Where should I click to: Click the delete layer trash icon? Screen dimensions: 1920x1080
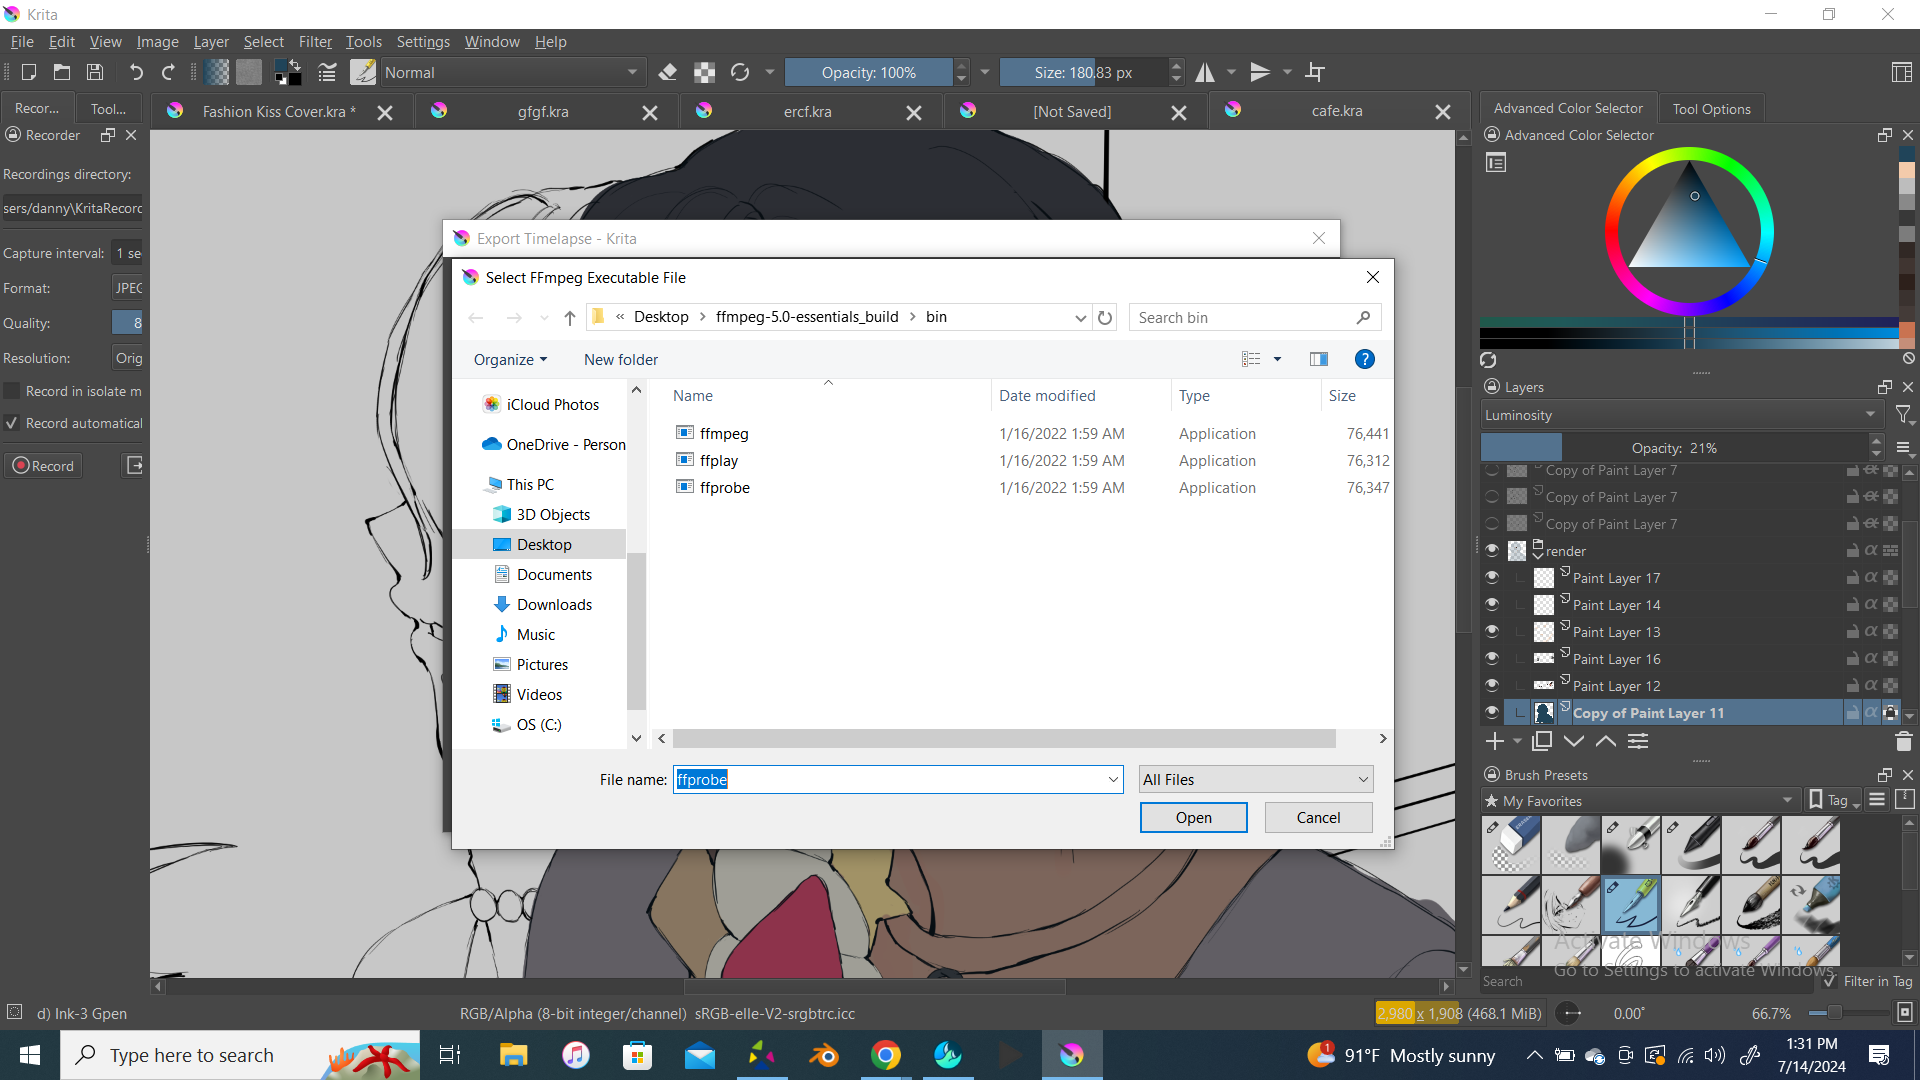pos(1903,741)
